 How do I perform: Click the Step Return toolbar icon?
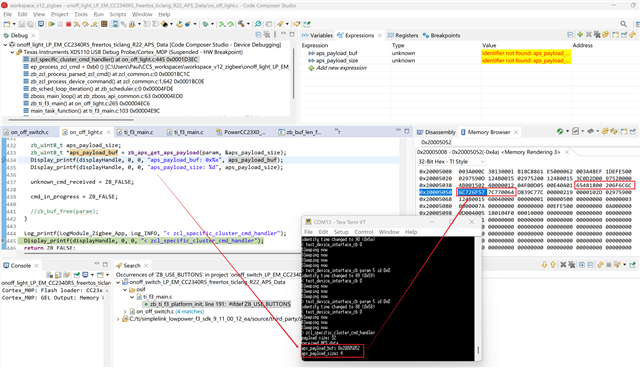[x=94, y=24]
